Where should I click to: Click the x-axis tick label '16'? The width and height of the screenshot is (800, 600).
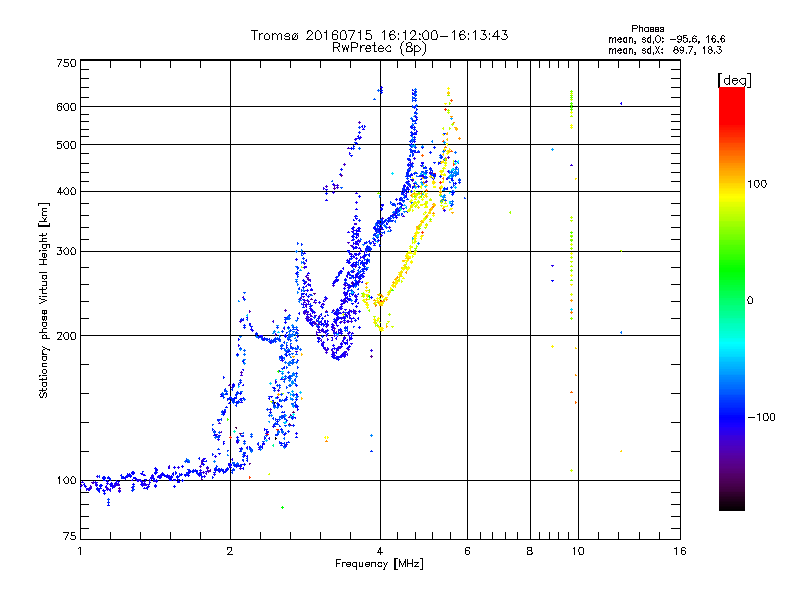coord(680,551)
